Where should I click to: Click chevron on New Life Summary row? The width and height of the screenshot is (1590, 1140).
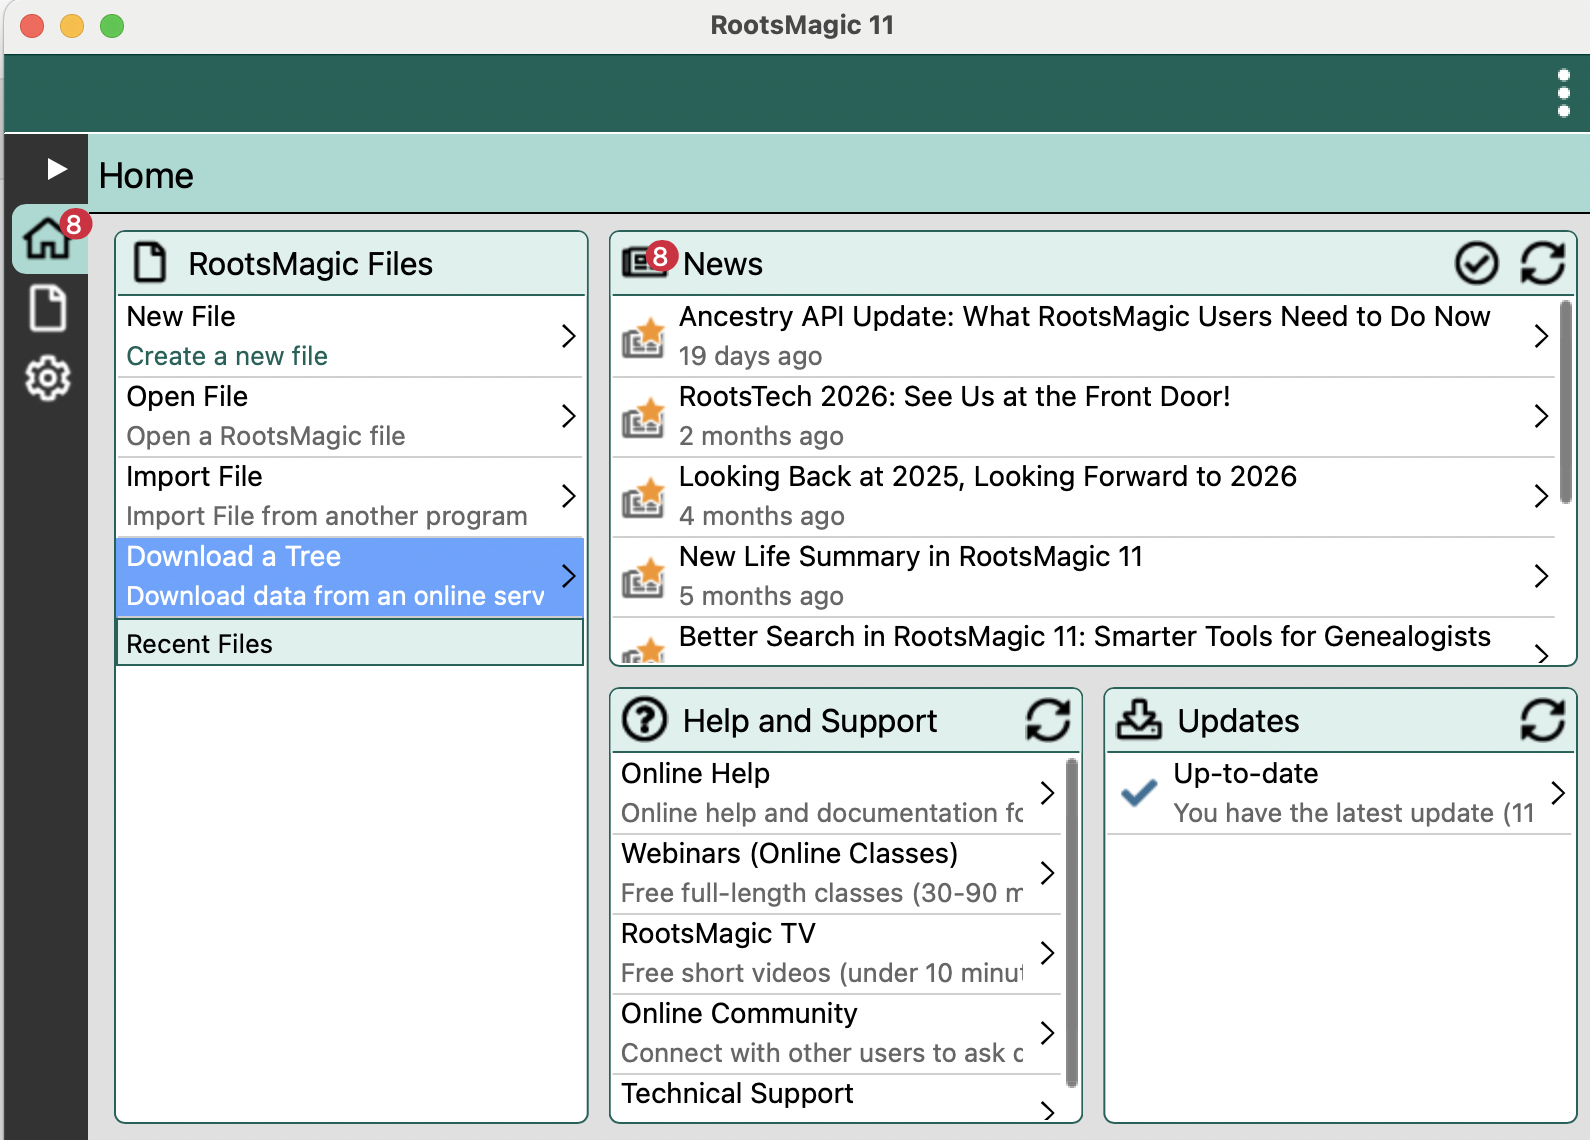[x=1541, y=576]
